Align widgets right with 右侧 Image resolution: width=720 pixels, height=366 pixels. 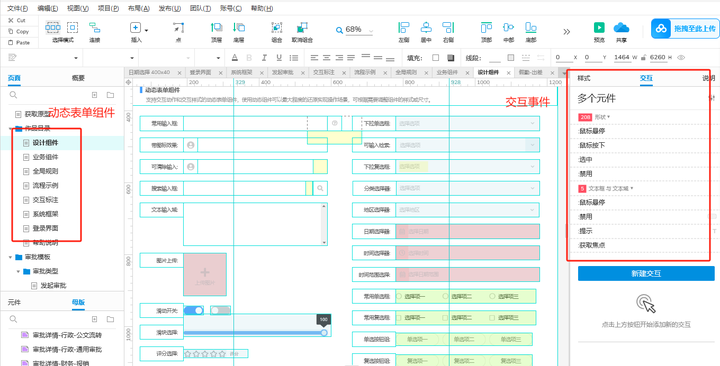(x=448, y=28)
